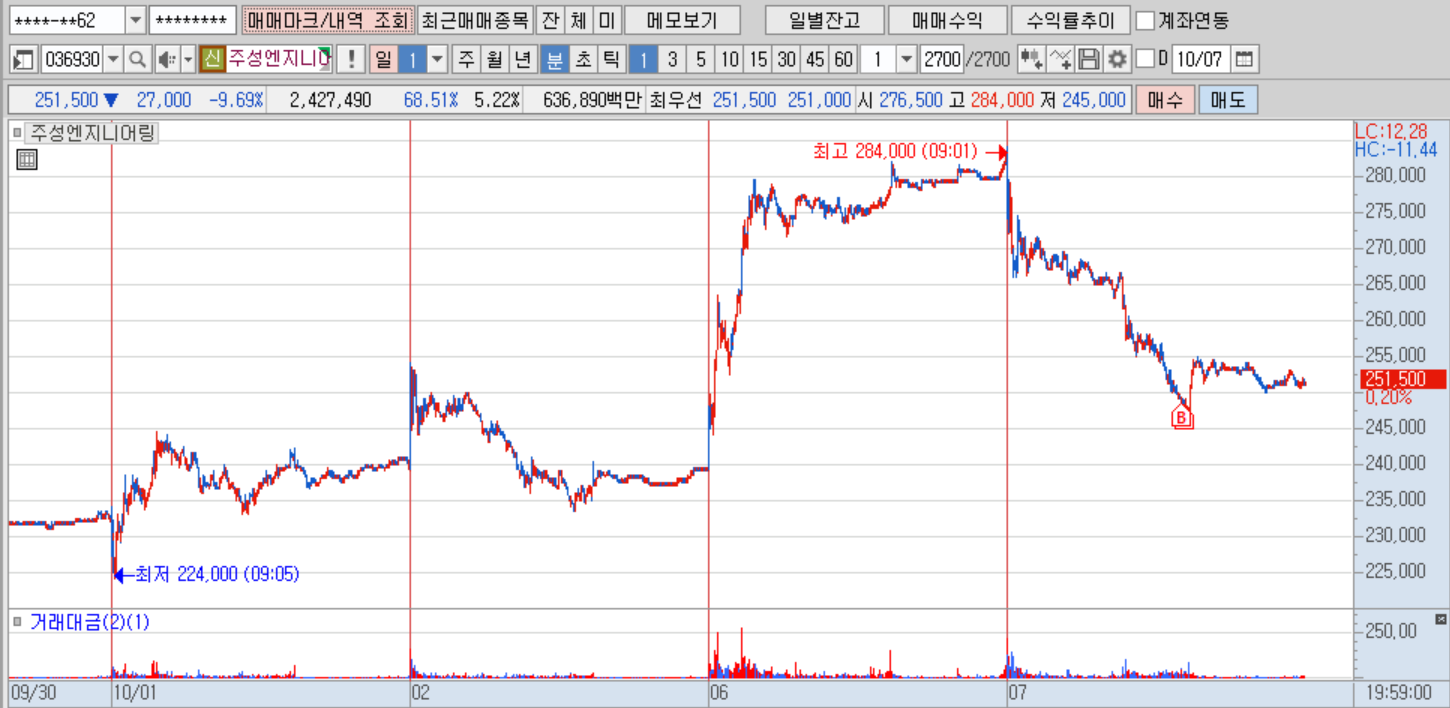Expand the speaker options dropdown arrow
The image size is (1450, 708).
coord(188,59)
